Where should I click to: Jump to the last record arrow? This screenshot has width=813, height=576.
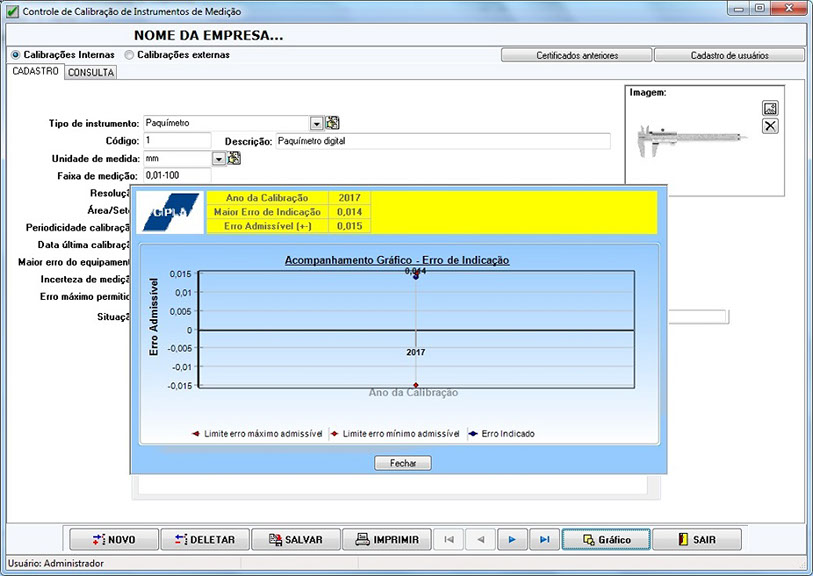(544, 539)
